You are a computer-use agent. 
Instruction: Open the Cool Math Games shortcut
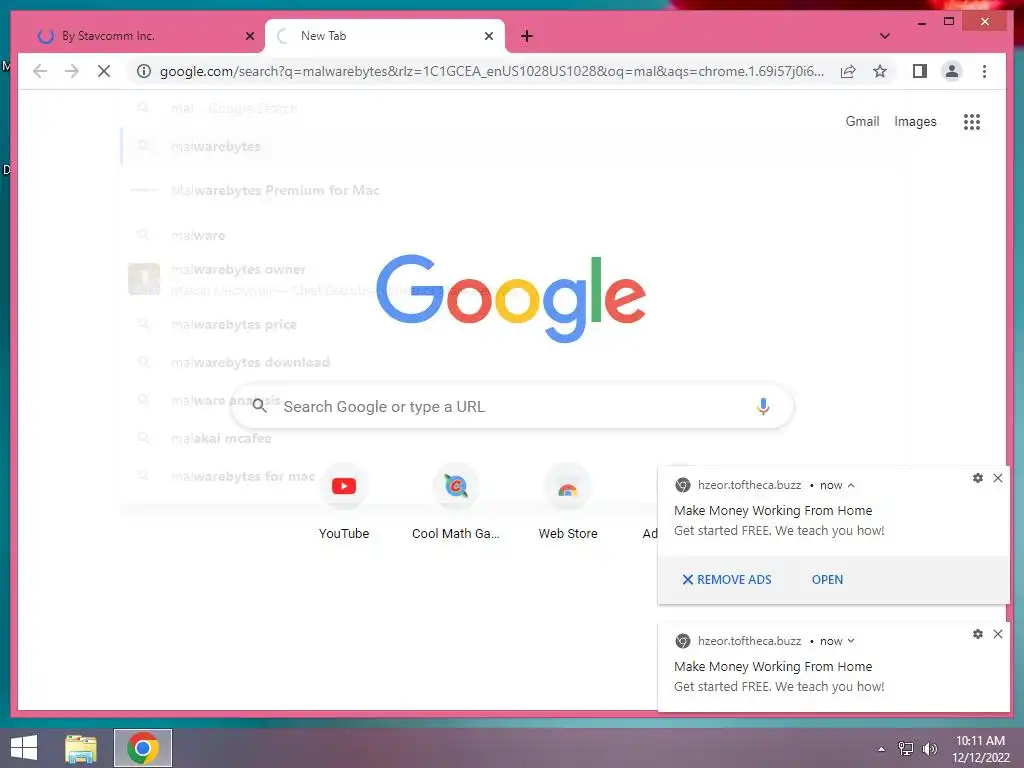pyautogui.click(x=455, y=502)
